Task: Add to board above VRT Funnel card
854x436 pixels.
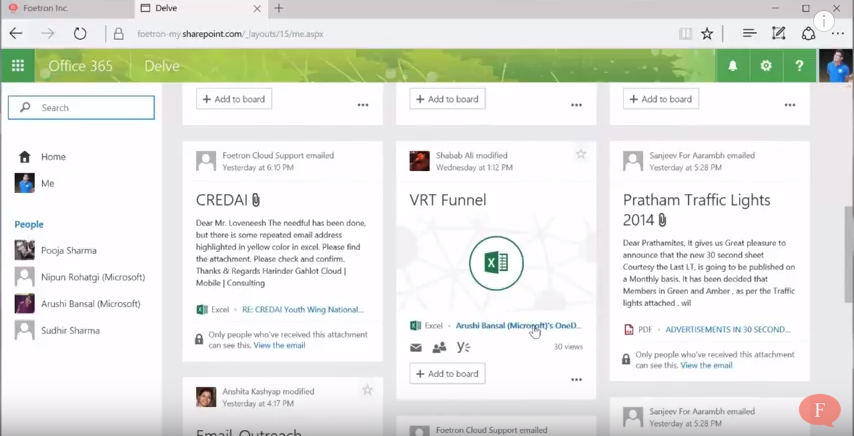Action: coord(447,99)
